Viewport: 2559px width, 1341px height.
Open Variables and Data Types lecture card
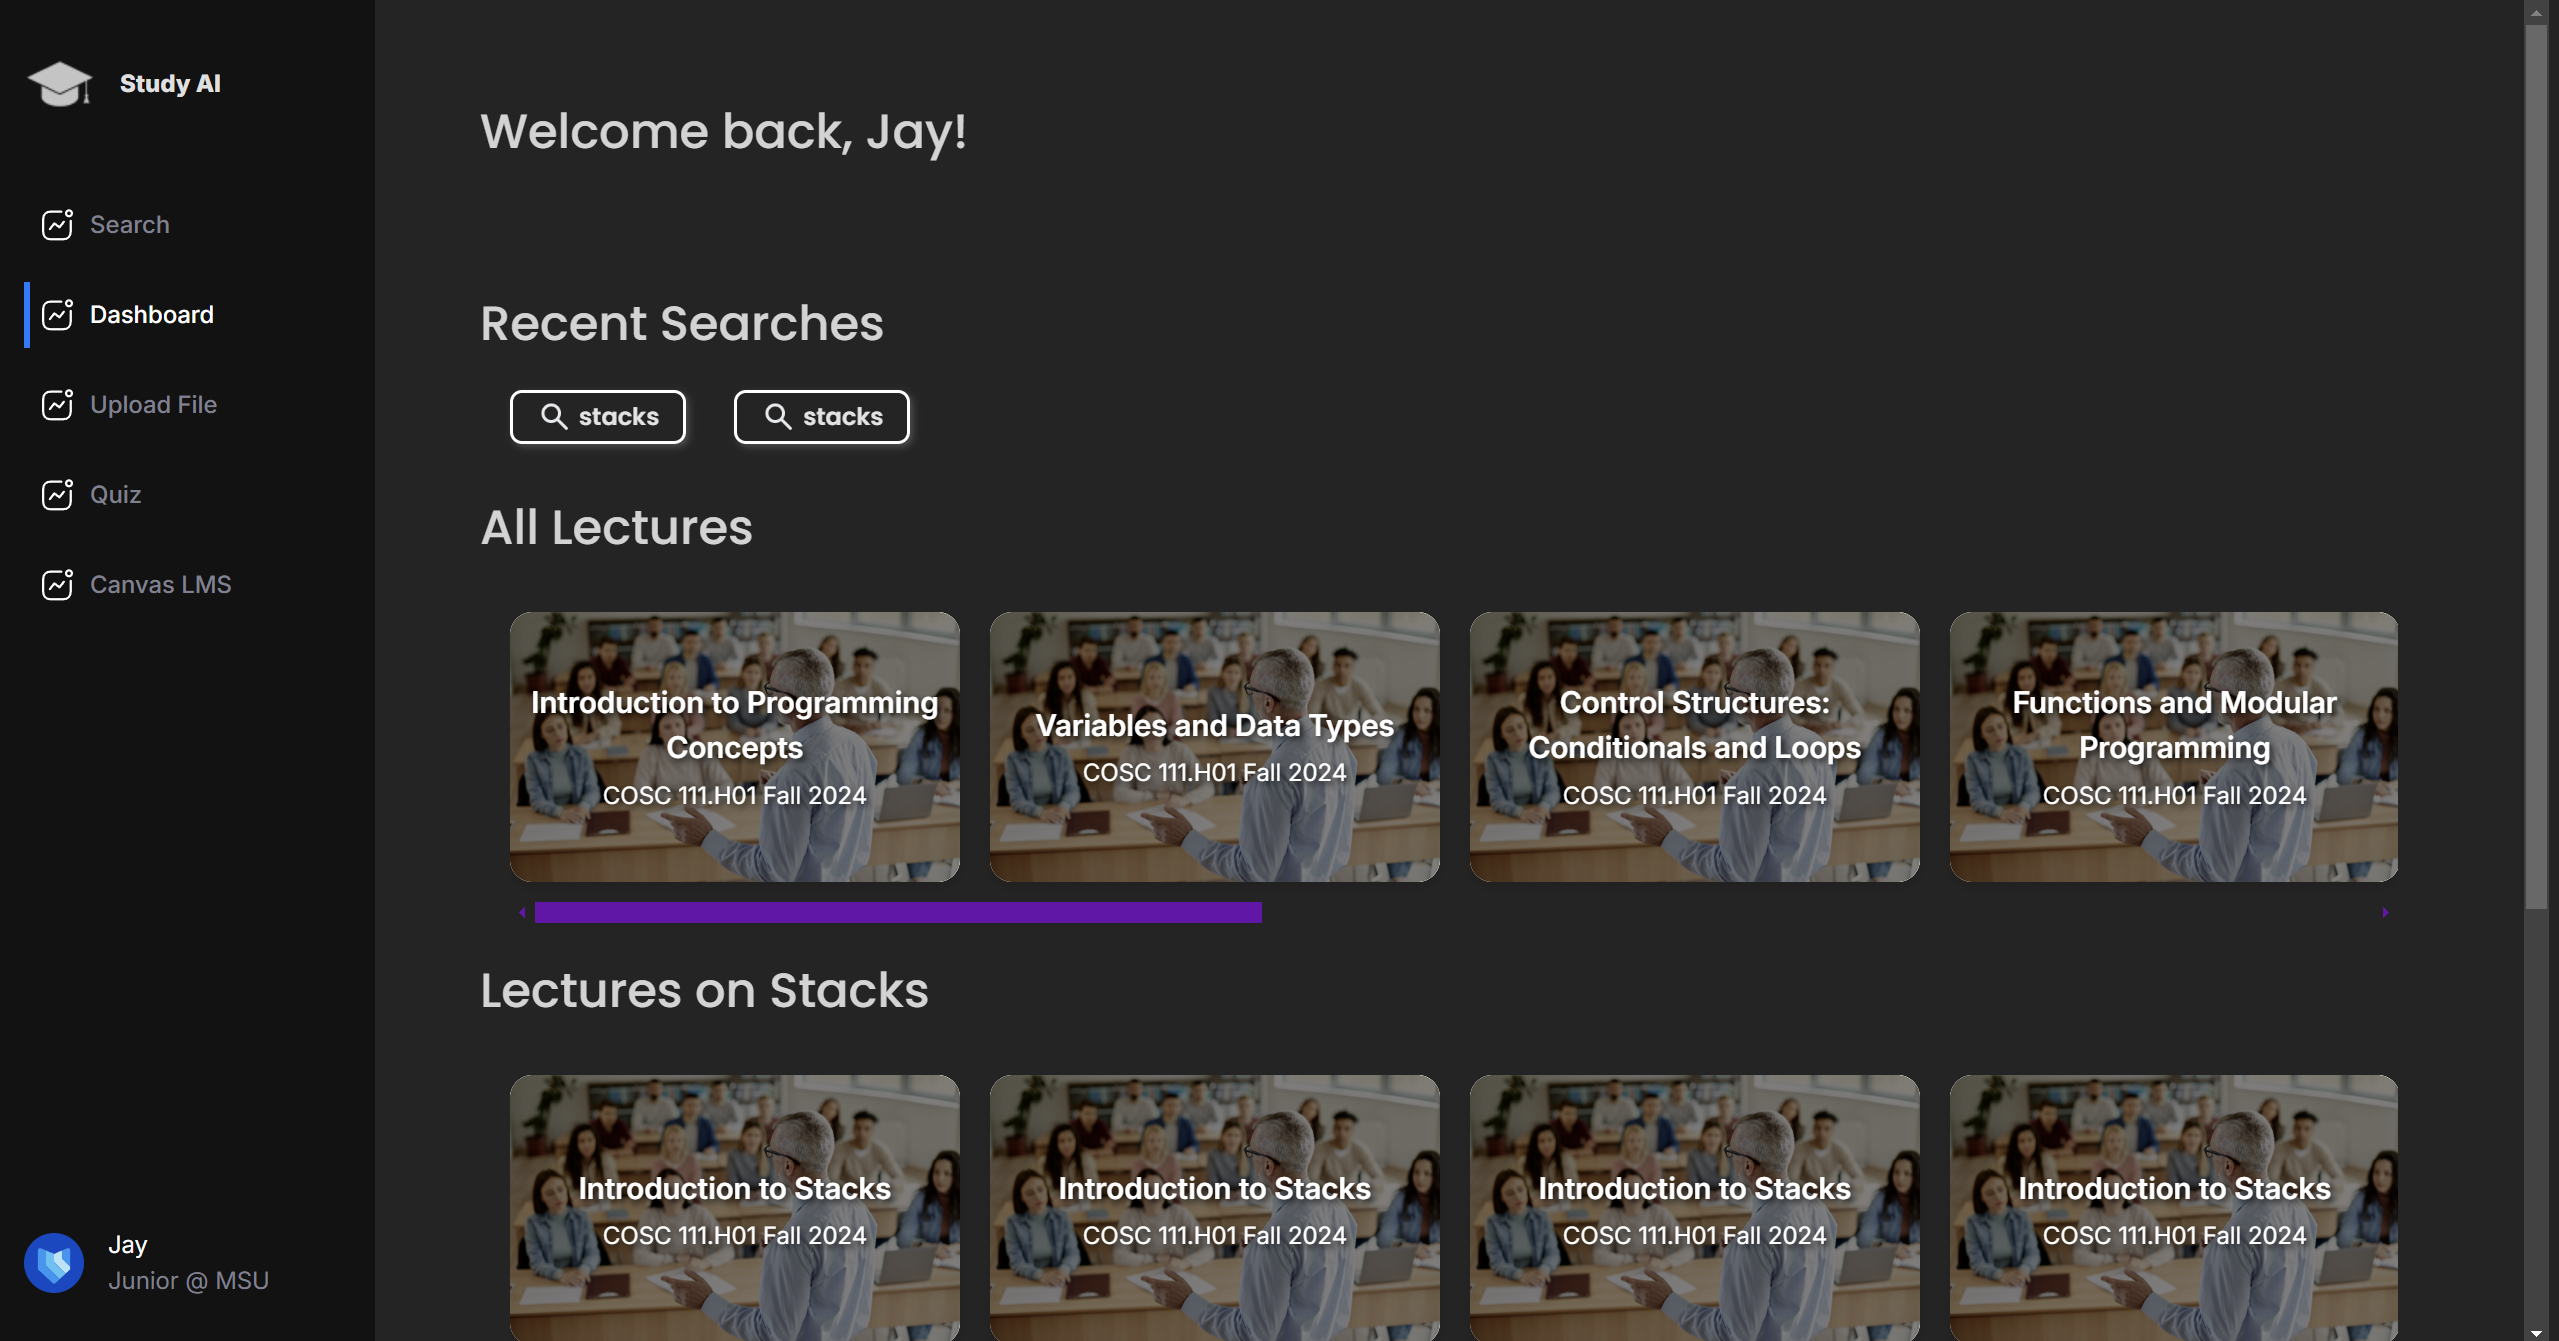tap(1214, 746)
